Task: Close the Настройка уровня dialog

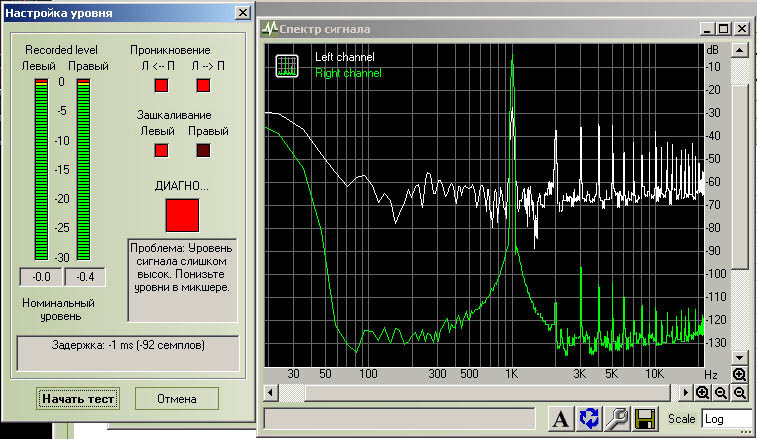Action: point(241,13)
